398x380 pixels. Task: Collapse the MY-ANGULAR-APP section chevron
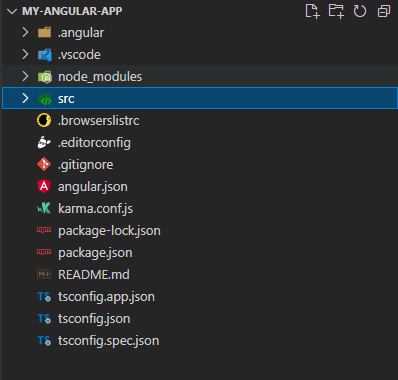[x=12, y=11]
